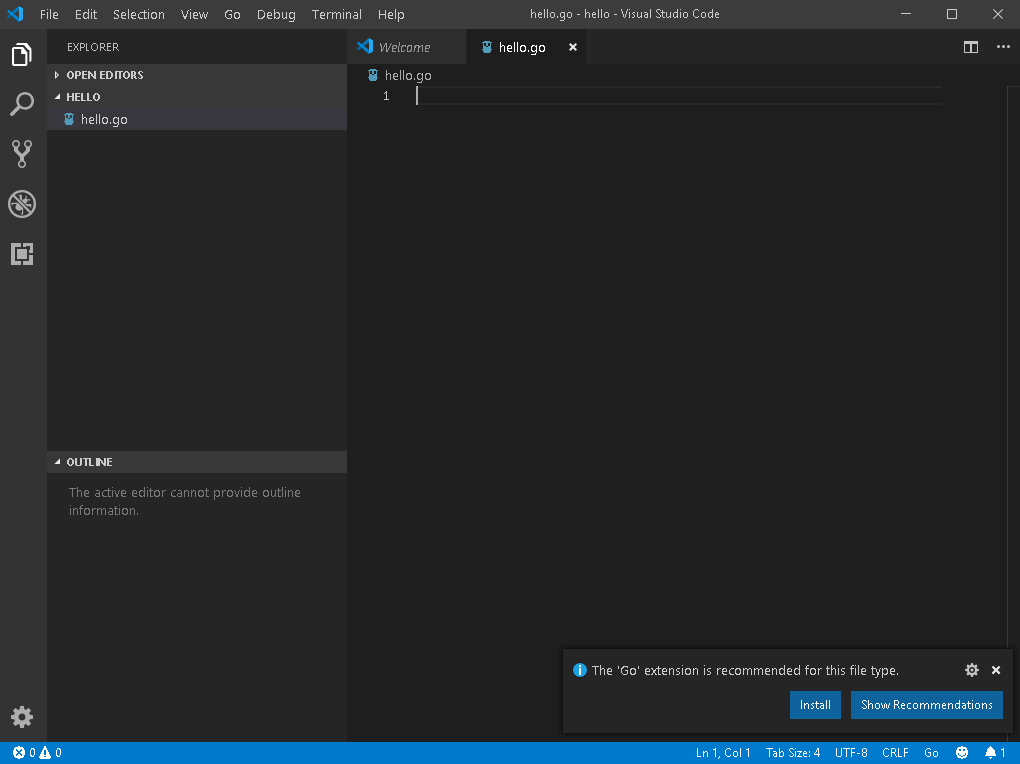The image size is (1020, 764).
Task: Change the CRLF line ending setting
Action: click(x=894, y=752)
